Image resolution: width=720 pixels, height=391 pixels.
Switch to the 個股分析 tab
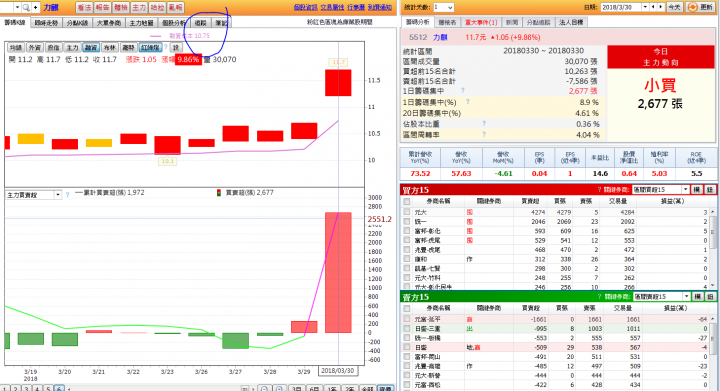pos(174,23)
